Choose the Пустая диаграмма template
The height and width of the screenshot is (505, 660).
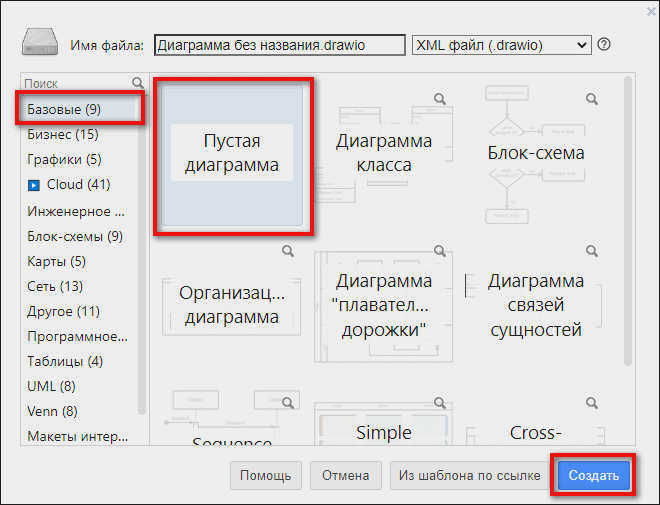tap(232, 156)
